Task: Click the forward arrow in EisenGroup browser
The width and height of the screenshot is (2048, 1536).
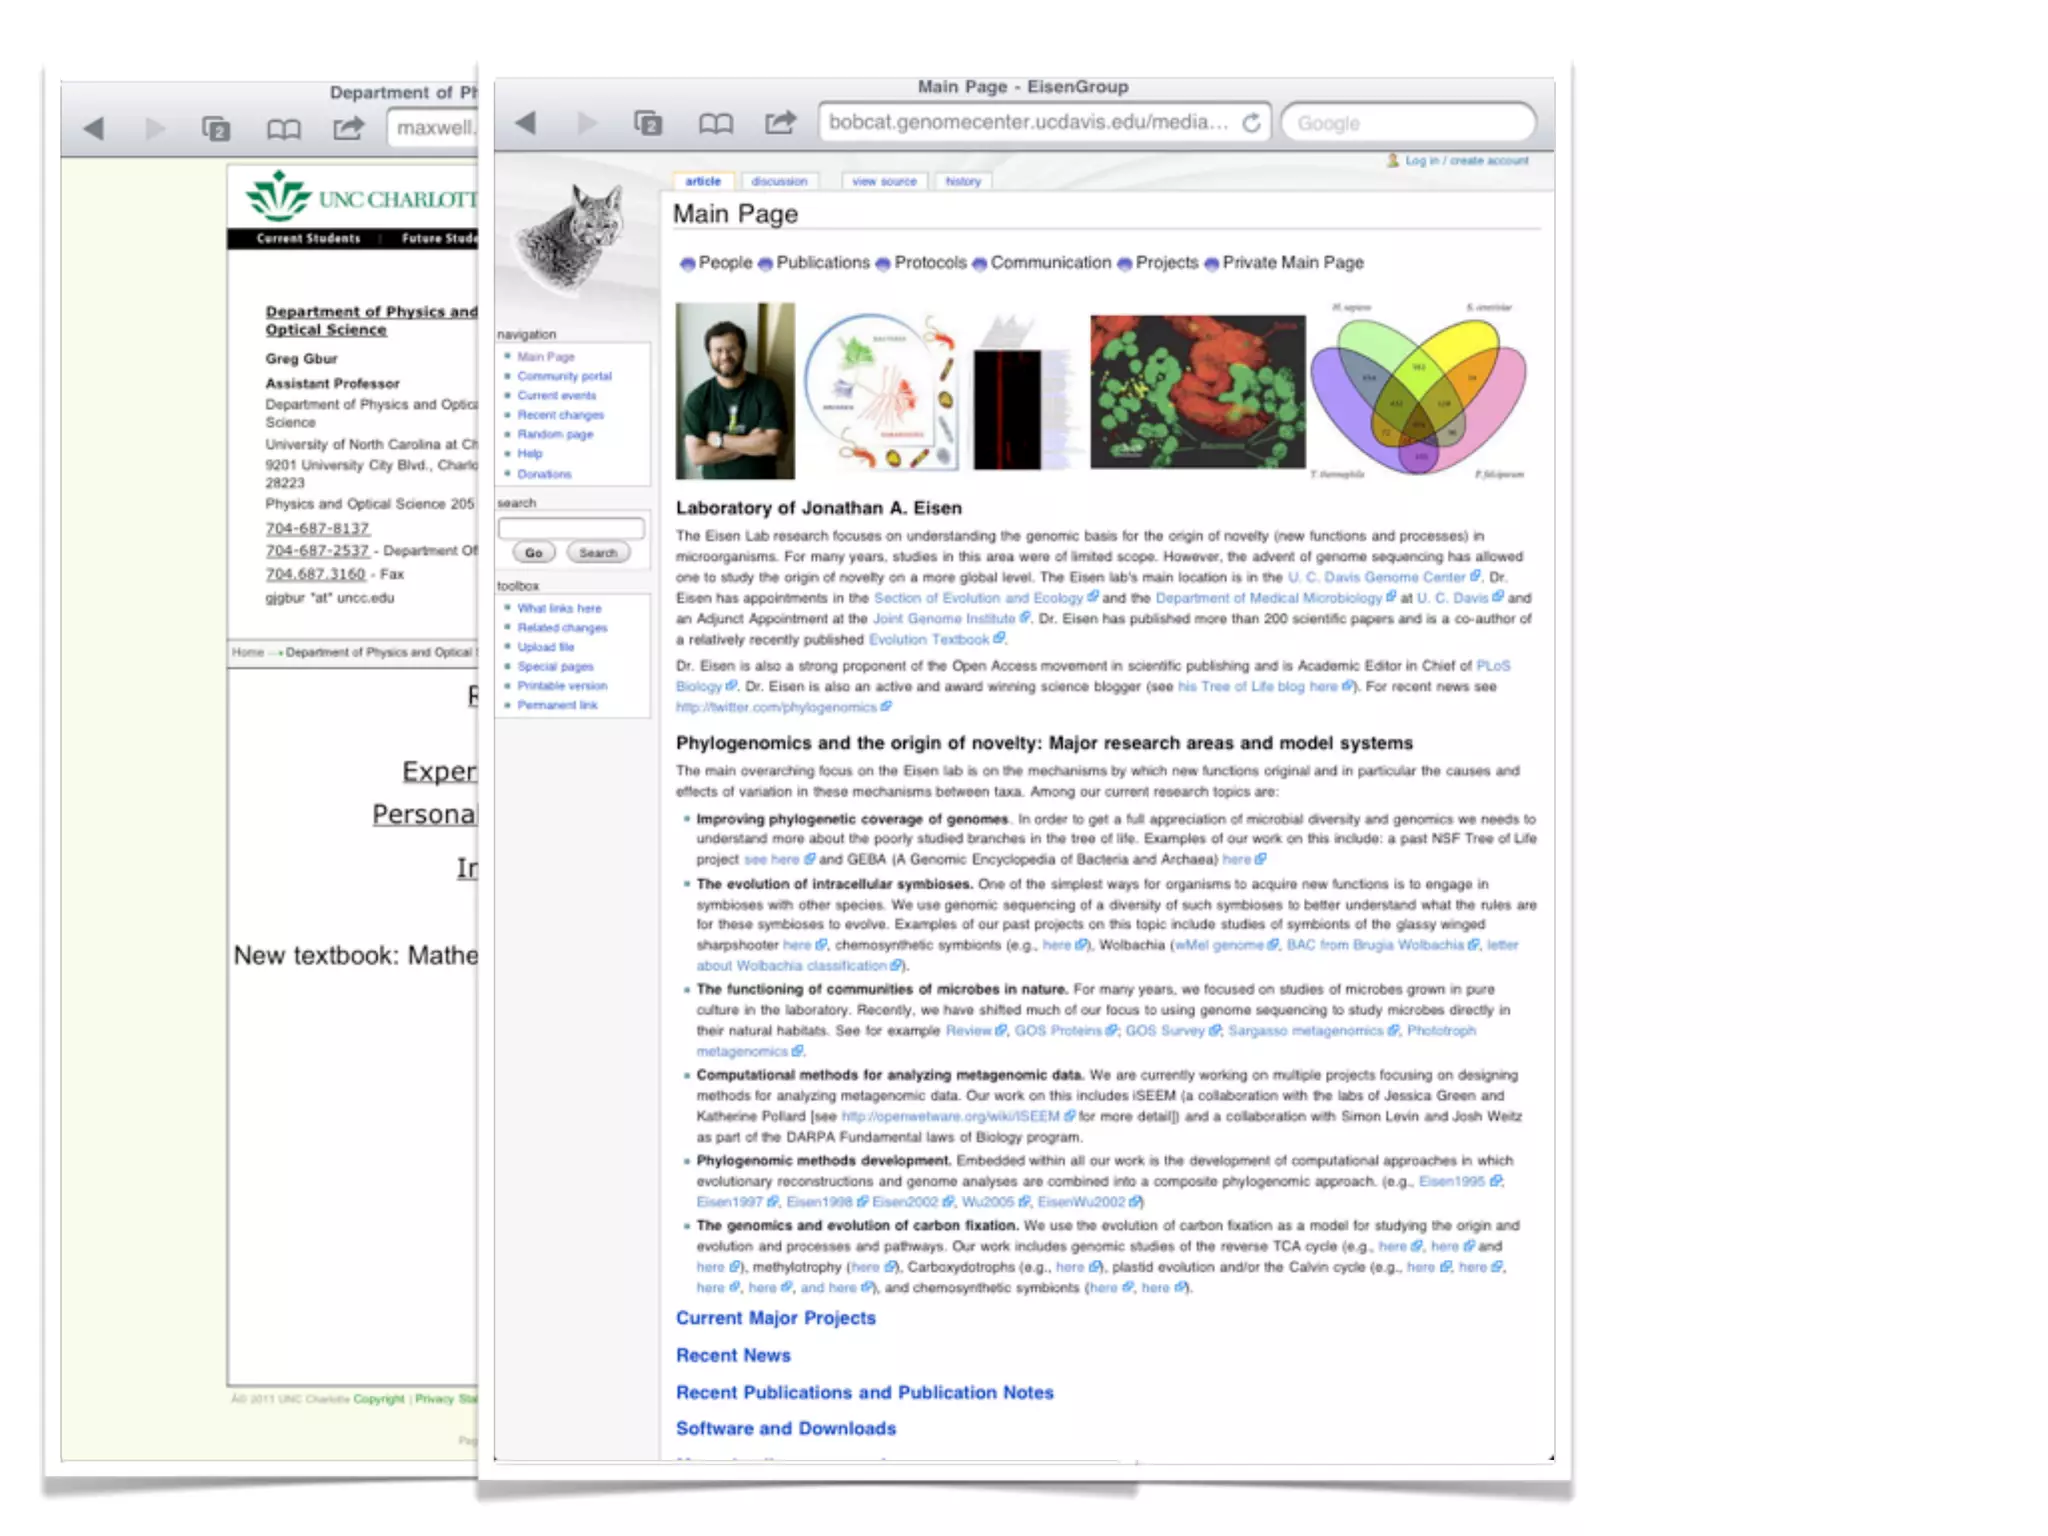Action: pyautogui.click(x=587, y=123)
